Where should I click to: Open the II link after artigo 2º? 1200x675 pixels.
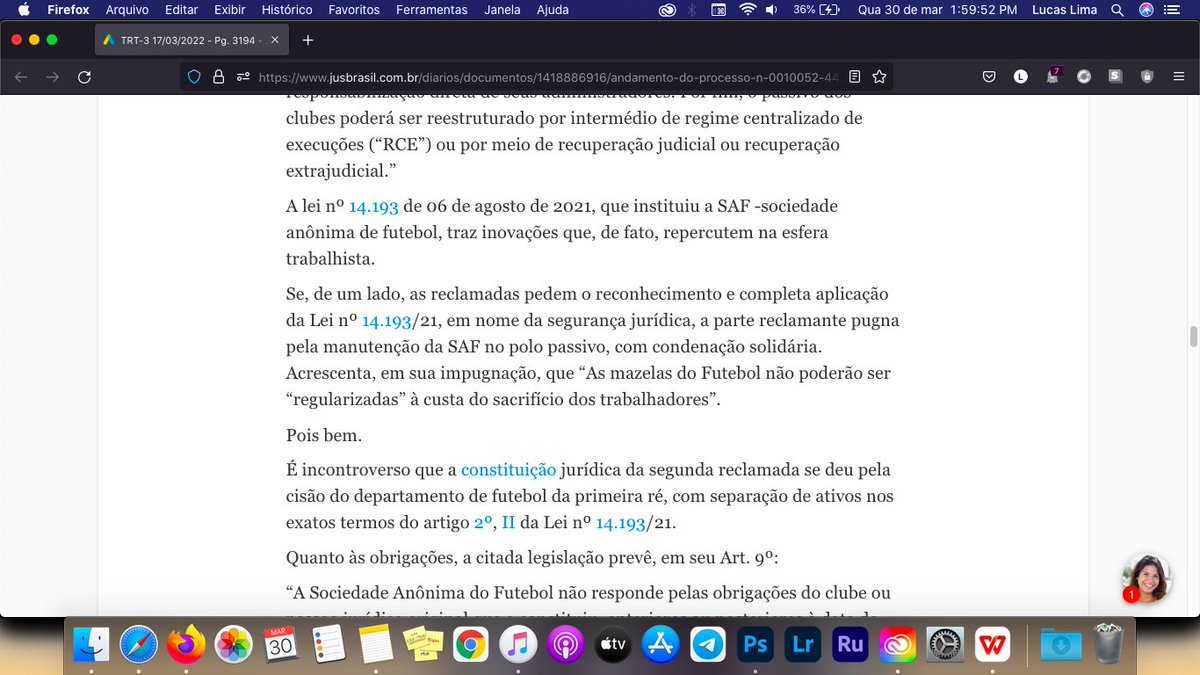pos(508,522)
